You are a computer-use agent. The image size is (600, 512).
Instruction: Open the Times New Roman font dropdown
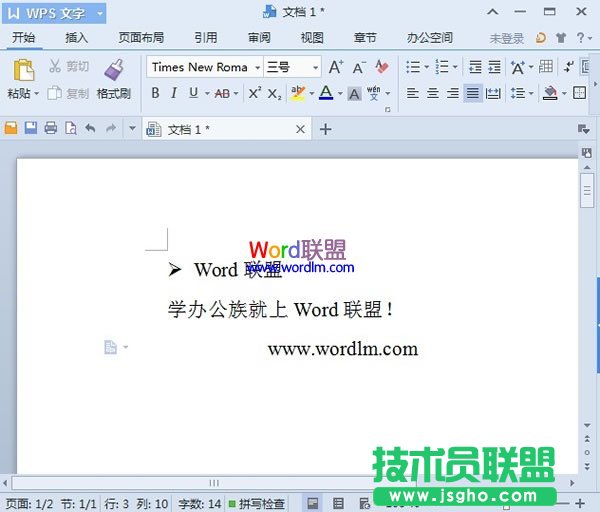point(257,67)
